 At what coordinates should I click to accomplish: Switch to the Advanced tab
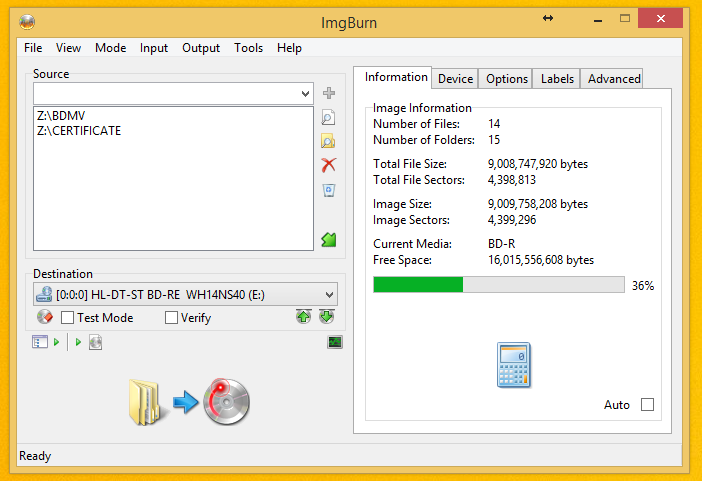click(x=614, y=79)
